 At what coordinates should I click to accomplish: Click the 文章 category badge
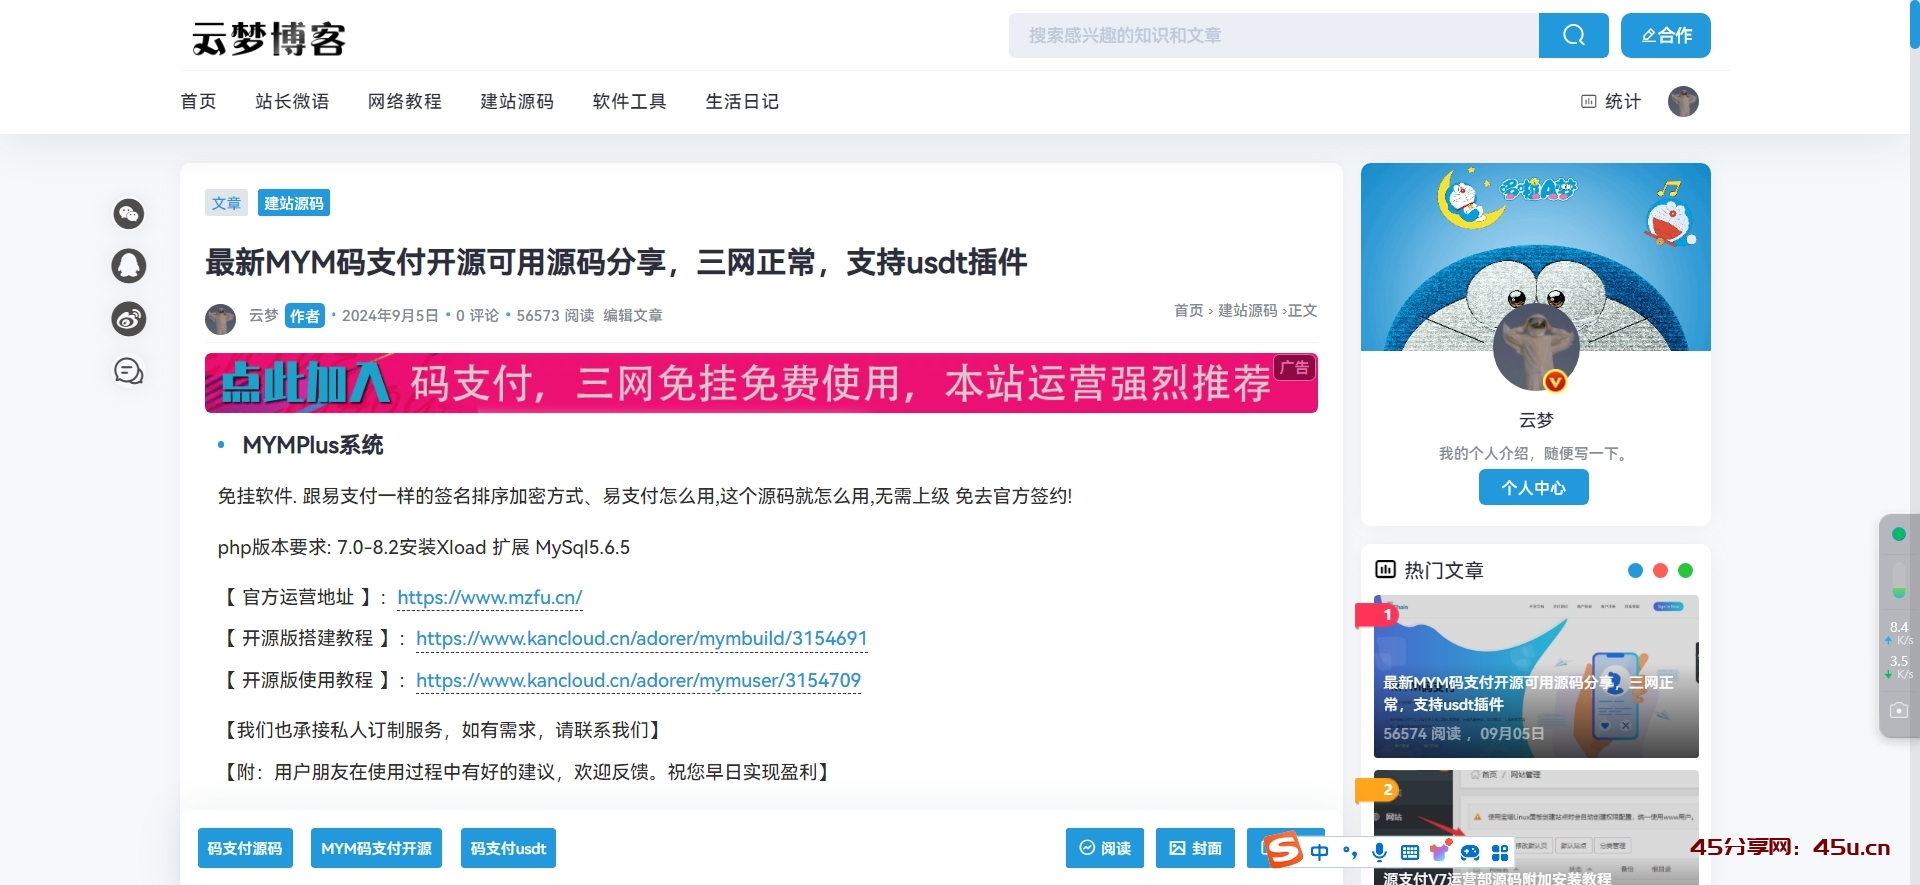point(226,203)
